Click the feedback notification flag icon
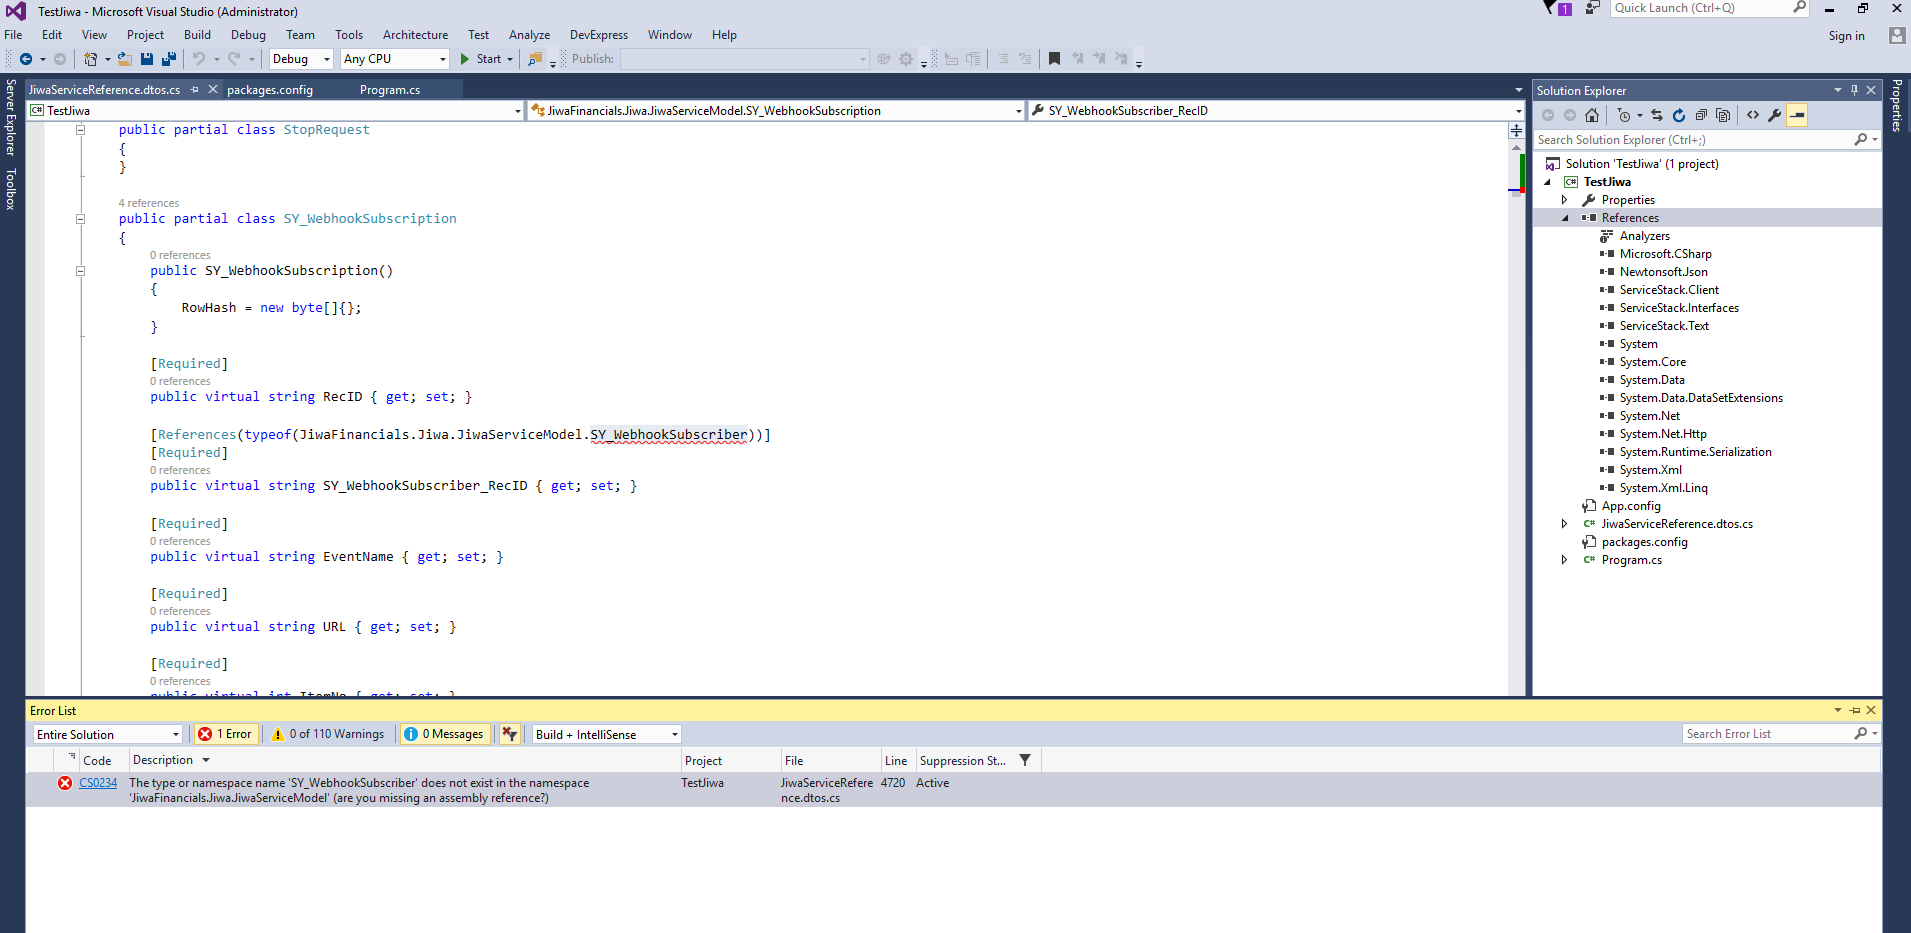The image size is (1911, 933). 1552,8
